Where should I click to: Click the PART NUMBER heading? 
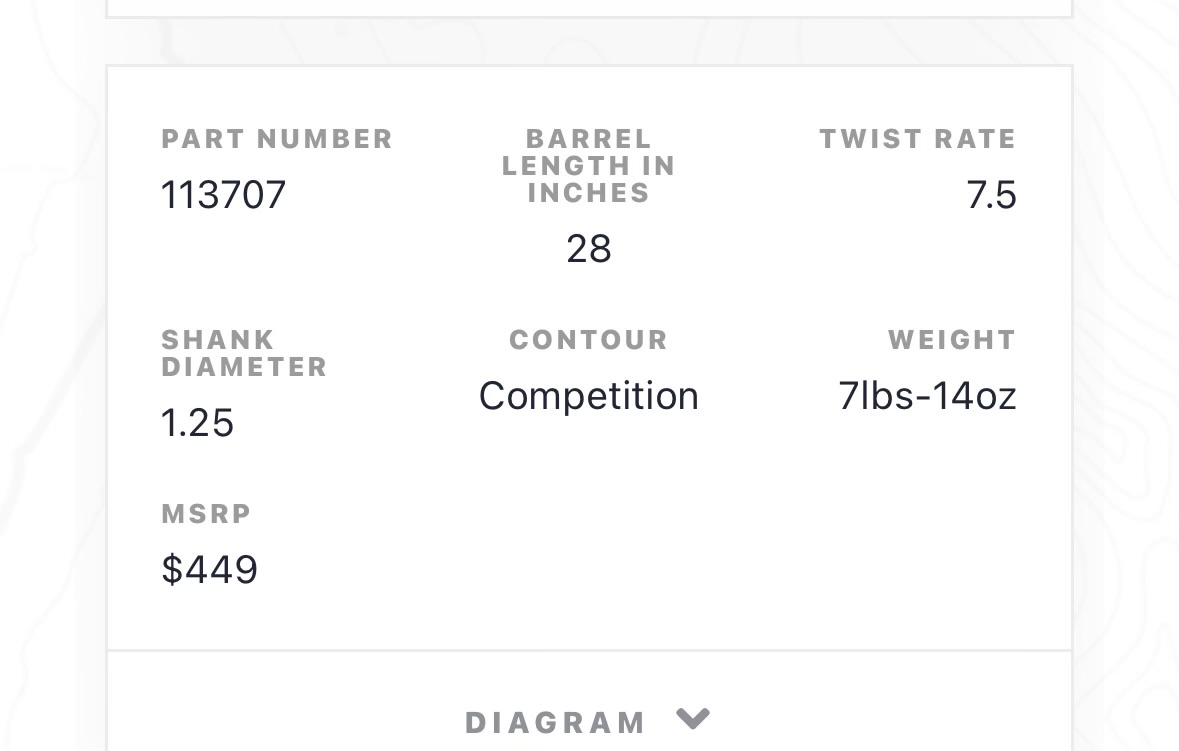277,139
